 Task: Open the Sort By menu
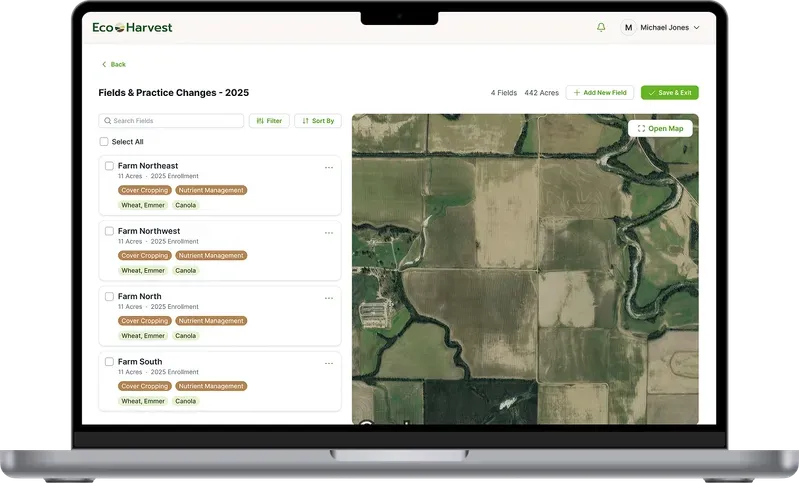(x=318, y=121)
